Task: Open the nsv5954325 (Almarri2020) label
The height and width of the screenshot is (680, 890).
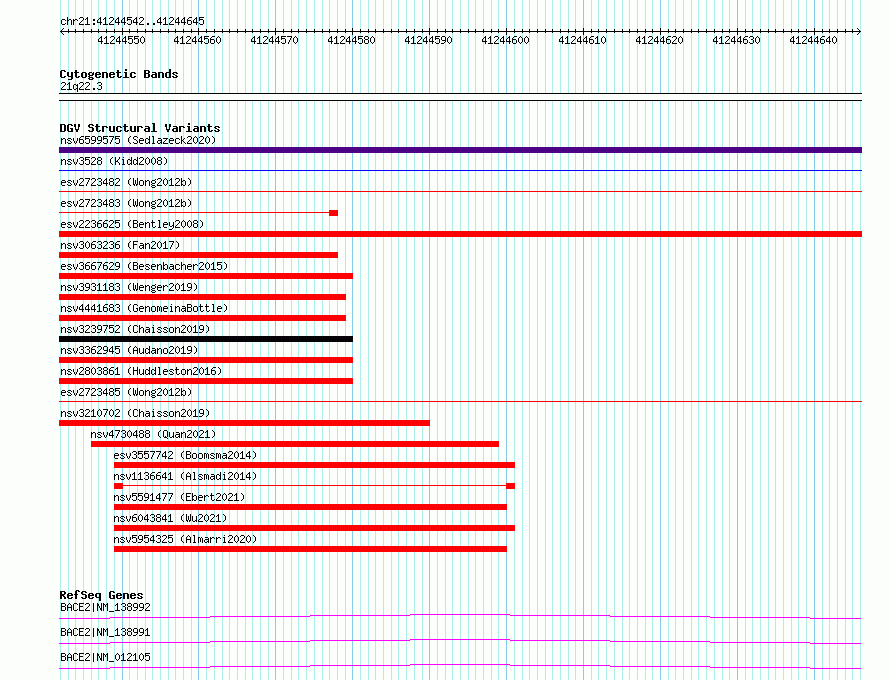Action: [185, 539]
